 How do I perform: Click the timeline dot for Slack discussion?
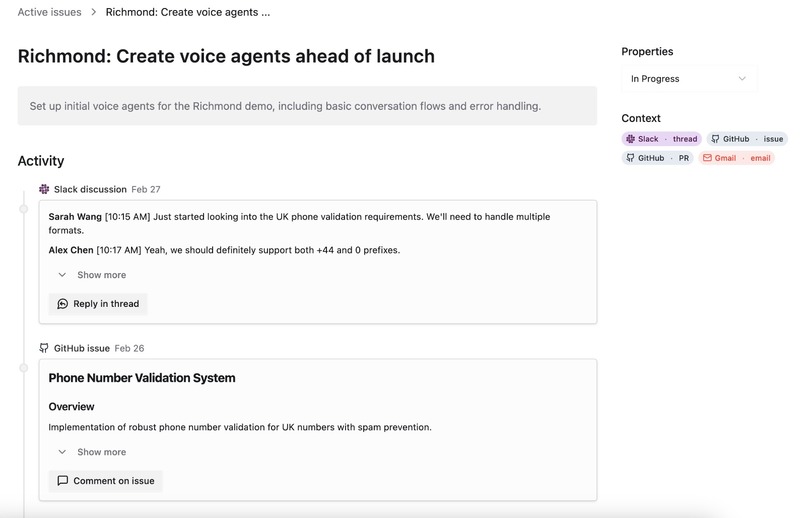[24, 209]
